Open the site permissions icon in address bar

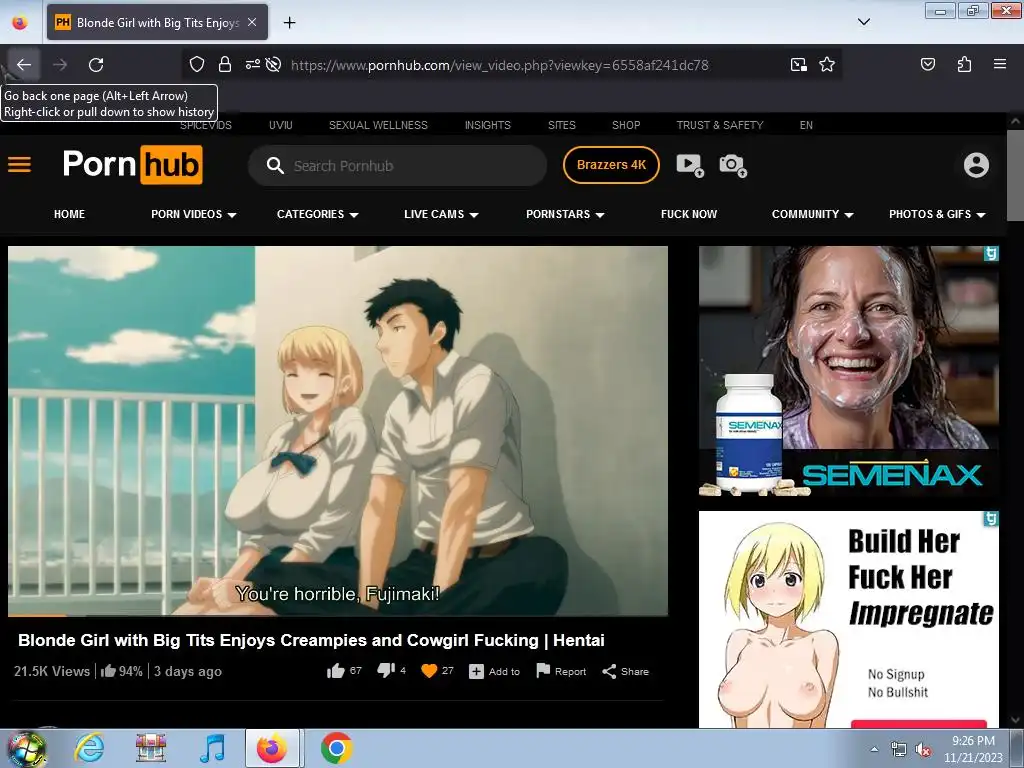click(x=253, y=64)
